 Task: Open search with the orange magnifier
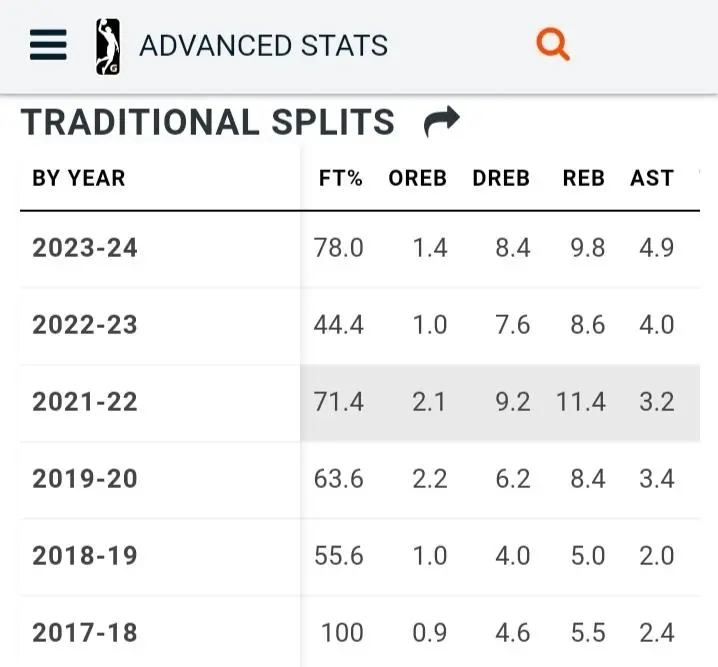click(552, 44)
